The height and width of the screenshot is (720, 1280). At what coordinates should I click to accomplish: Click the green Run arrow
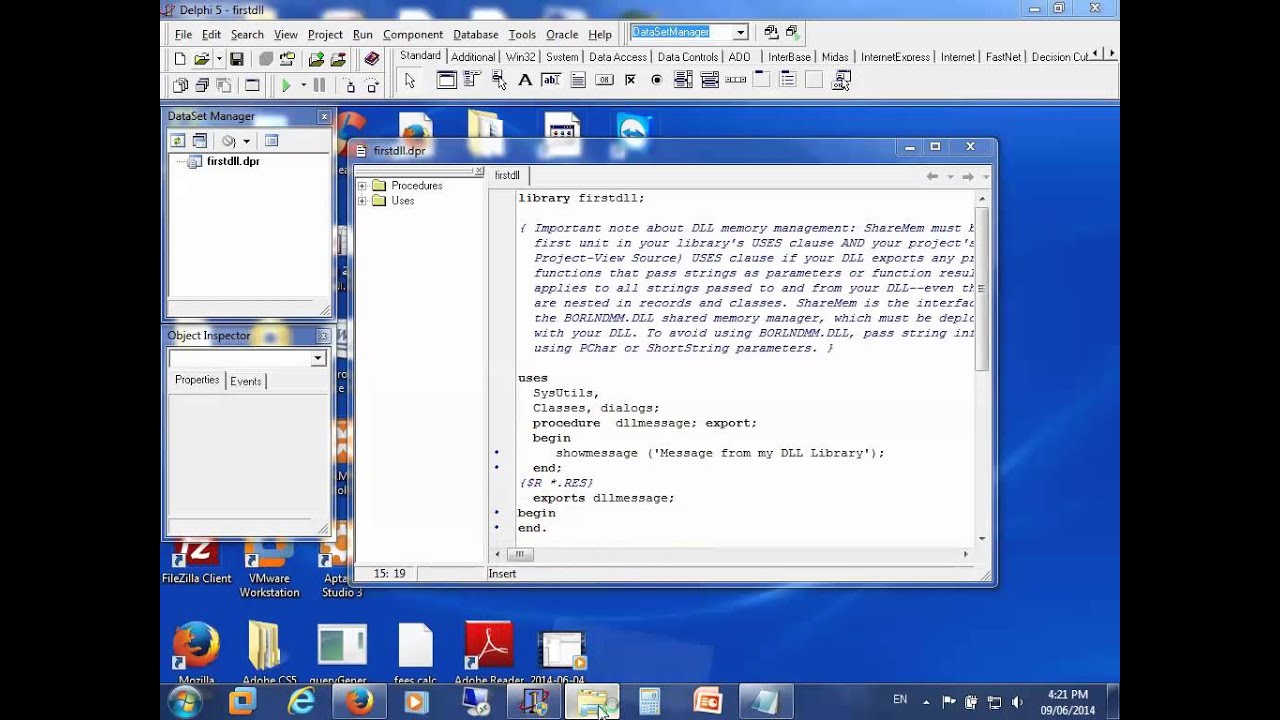[x=286, y=86]
